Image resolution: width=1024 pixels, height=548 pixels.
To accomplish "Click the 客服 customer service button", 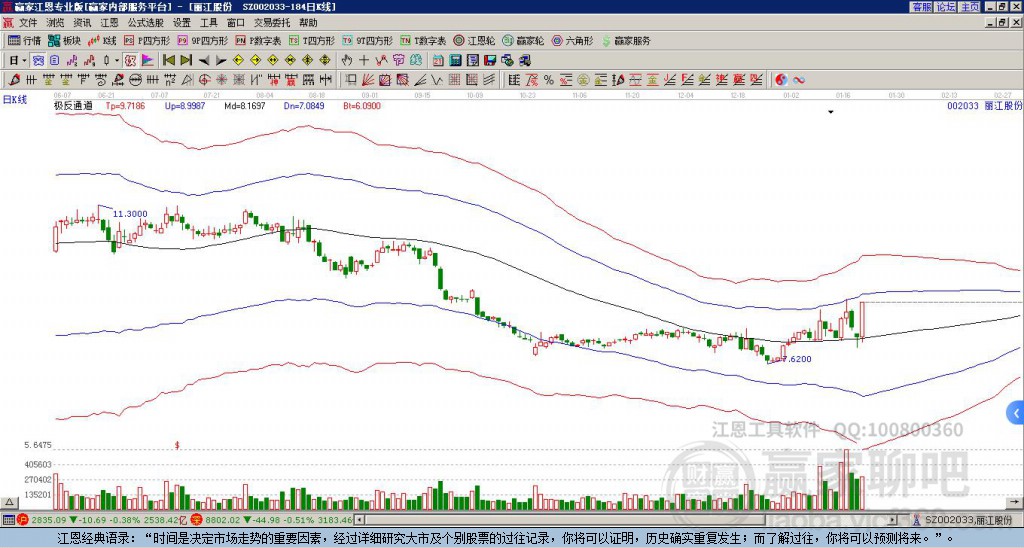I will pyautogui.click(x=921, y=7).
